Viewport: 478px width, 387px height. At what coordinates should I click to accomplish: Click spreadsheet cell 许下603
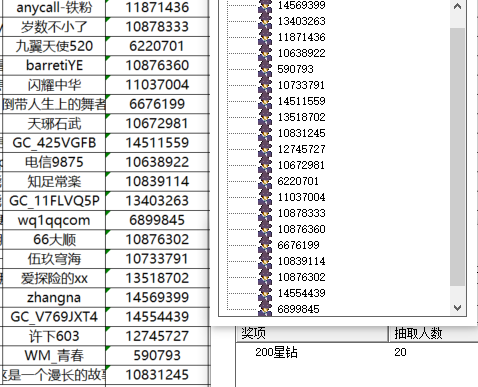tap(54, 336)
